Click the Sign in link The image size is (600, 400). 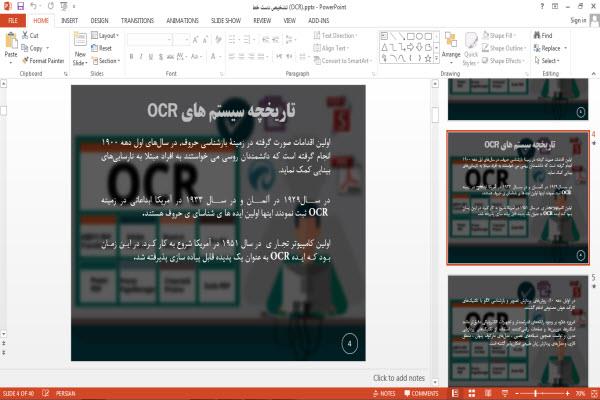(578, 20)
